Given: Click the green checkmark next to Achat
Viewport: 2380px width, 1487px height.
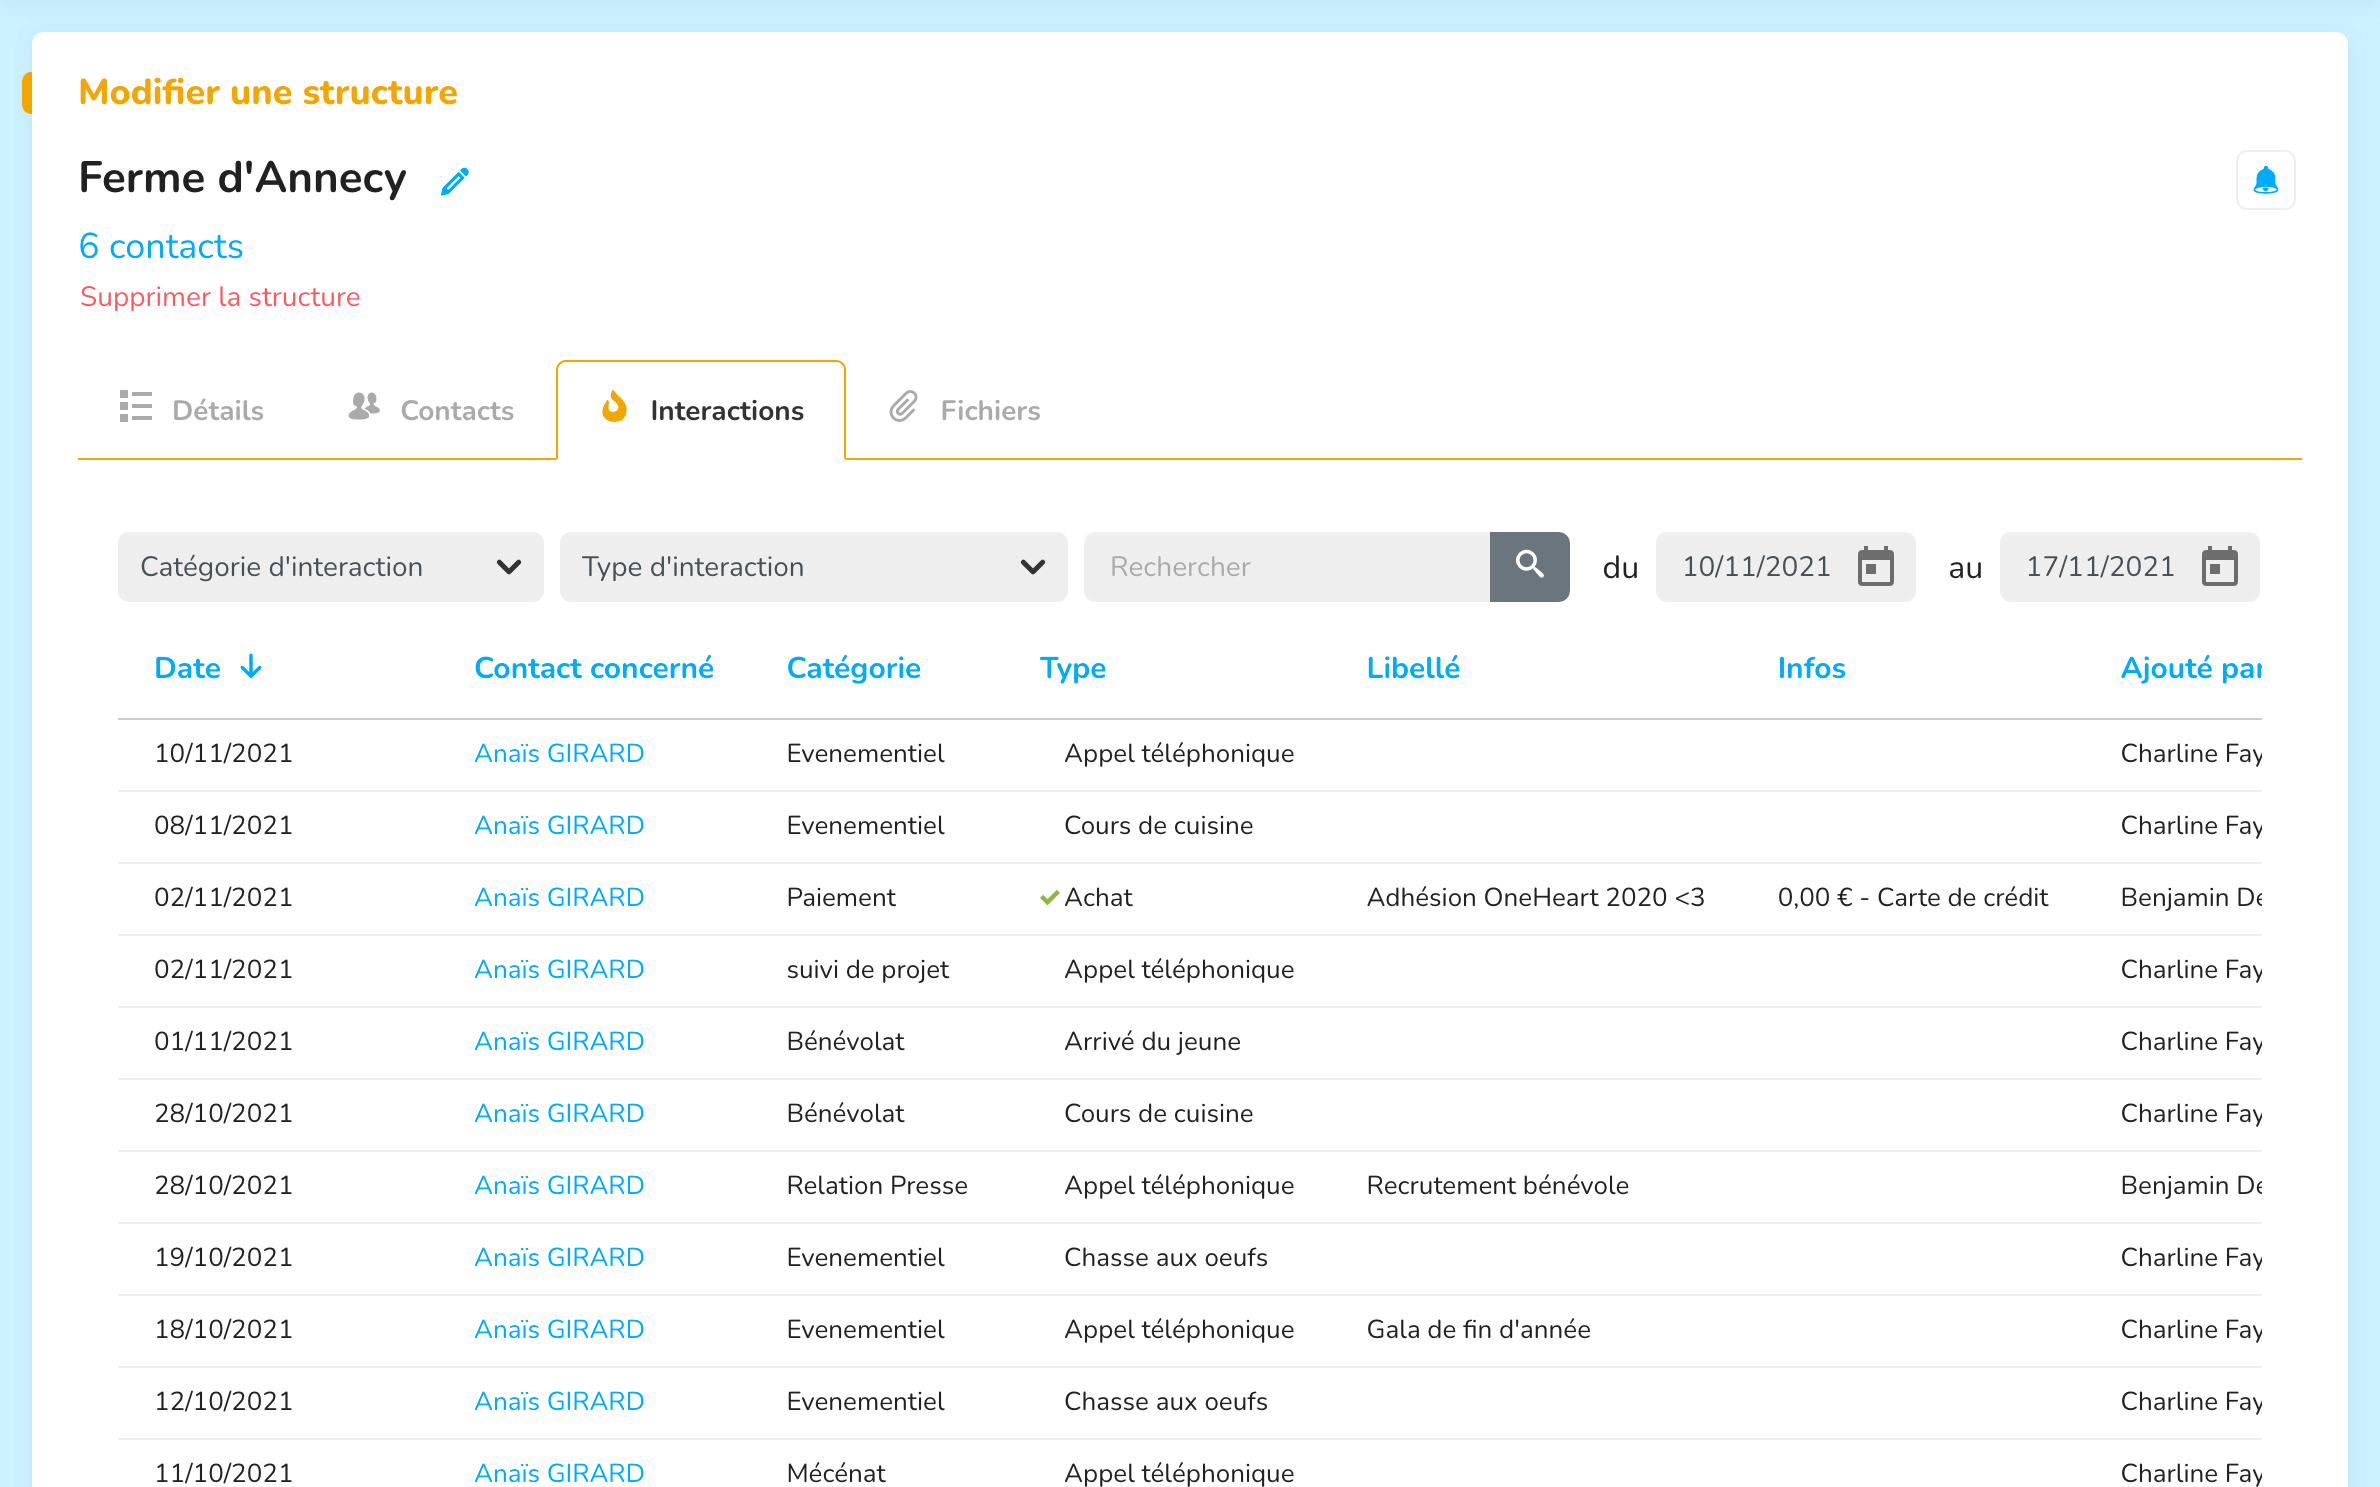Looking at the screenshot, I should pos(1049,897).
